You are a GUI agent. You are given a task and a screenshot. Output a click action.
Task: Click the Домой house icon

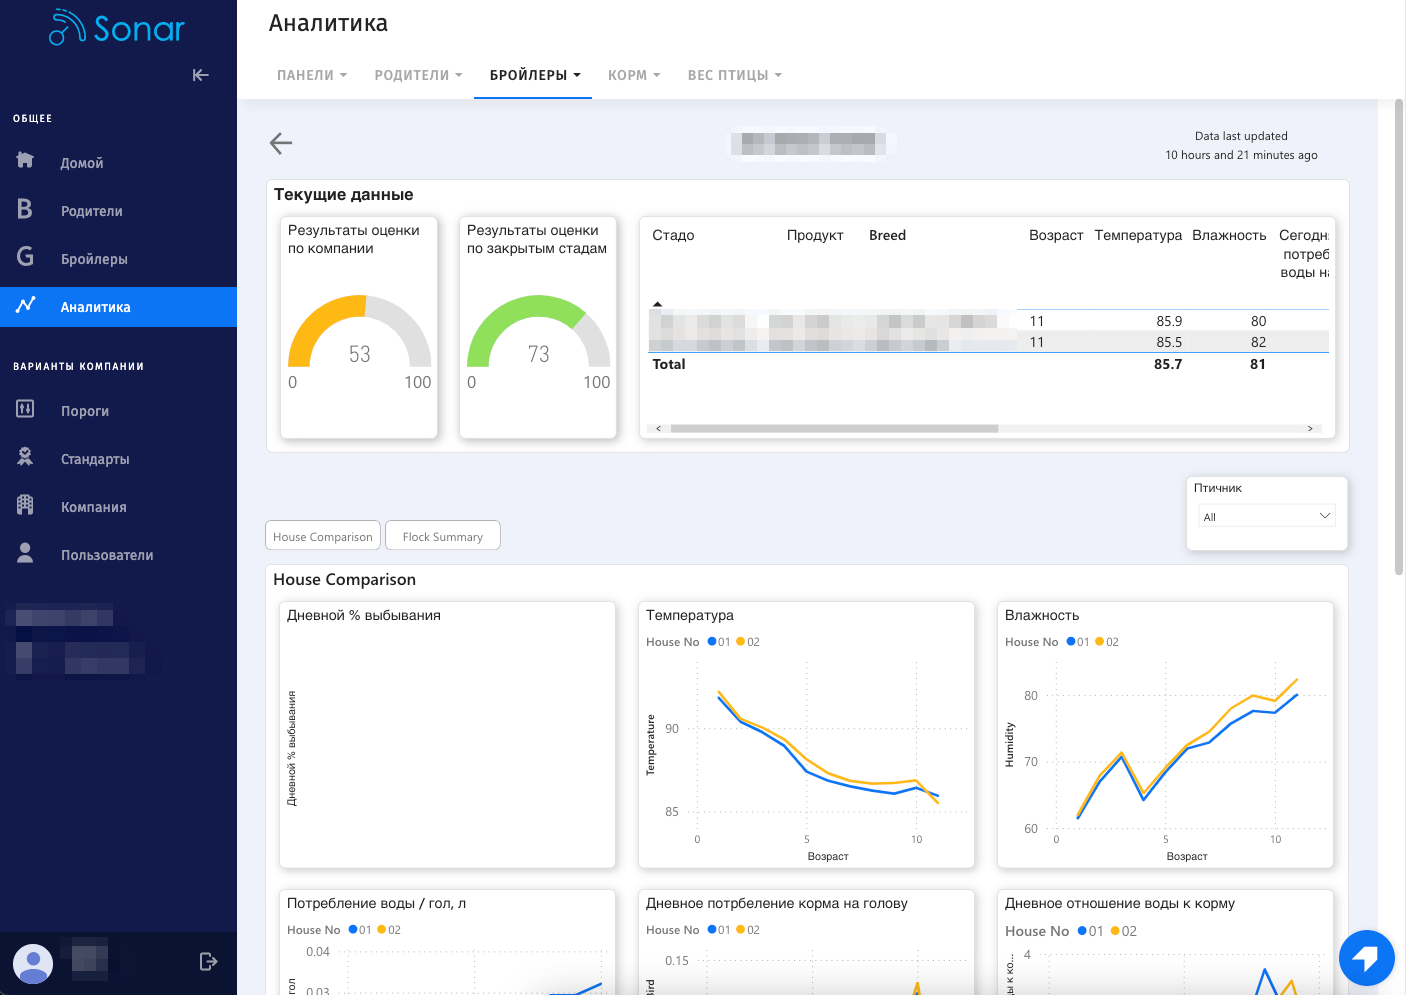(25, 160)
